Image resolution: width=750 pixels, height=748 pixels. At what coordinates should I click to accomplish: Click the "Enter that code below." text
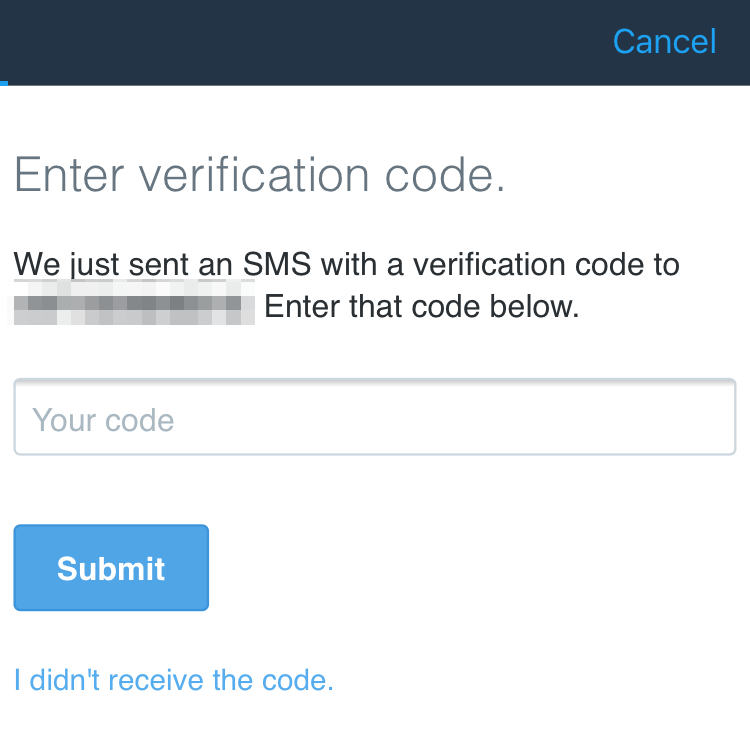tap(422, 306)
